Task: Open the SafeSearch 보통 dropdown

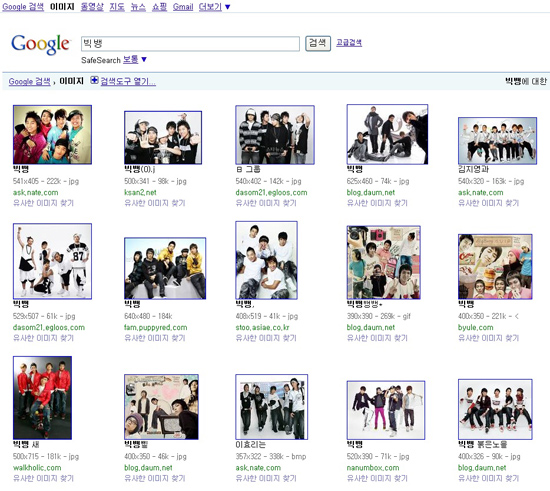Action: coord(135,60)
